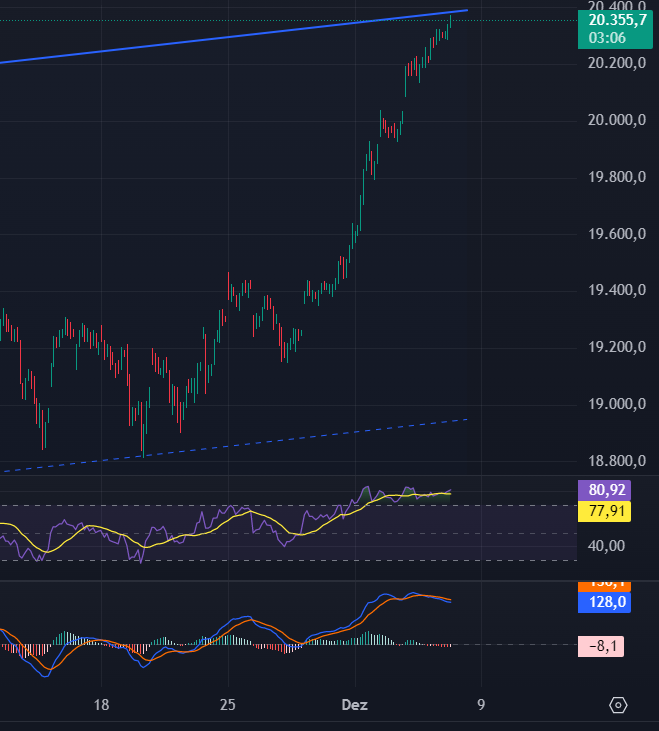Click the yellow RSI average value 77,91

coord(604,511)
